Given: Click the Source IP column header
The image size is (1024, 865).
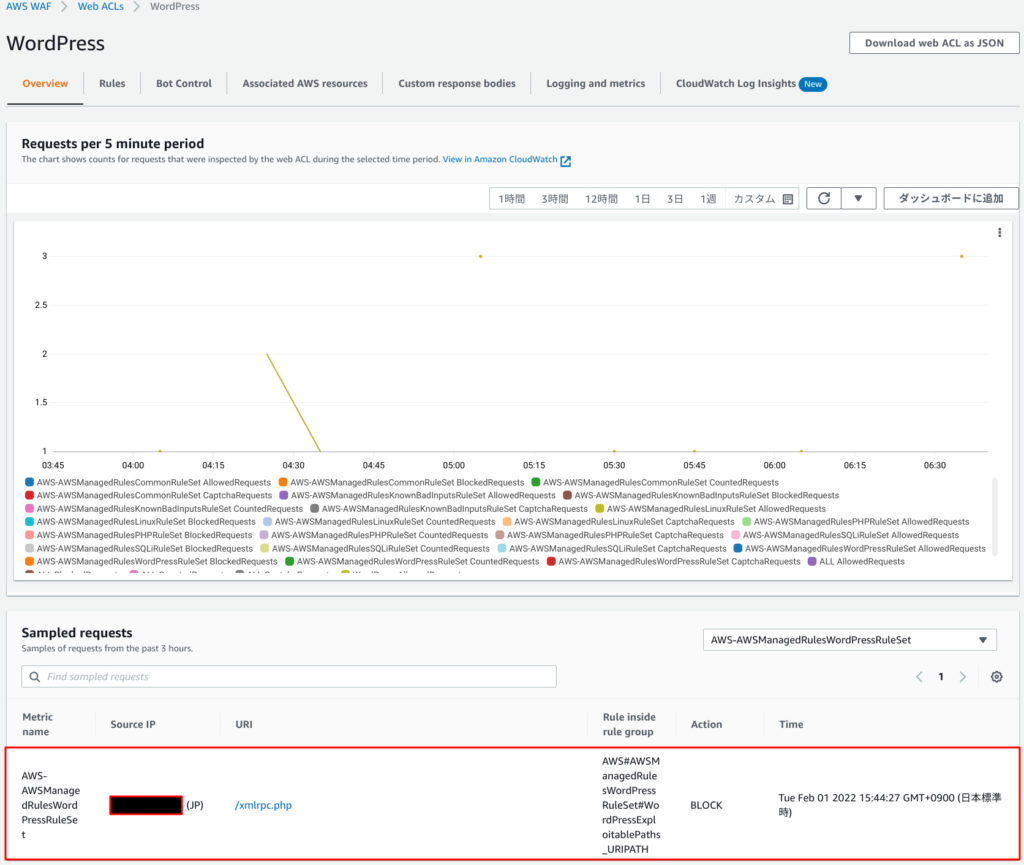Looking at the screenshot, I should pos(133,725).
